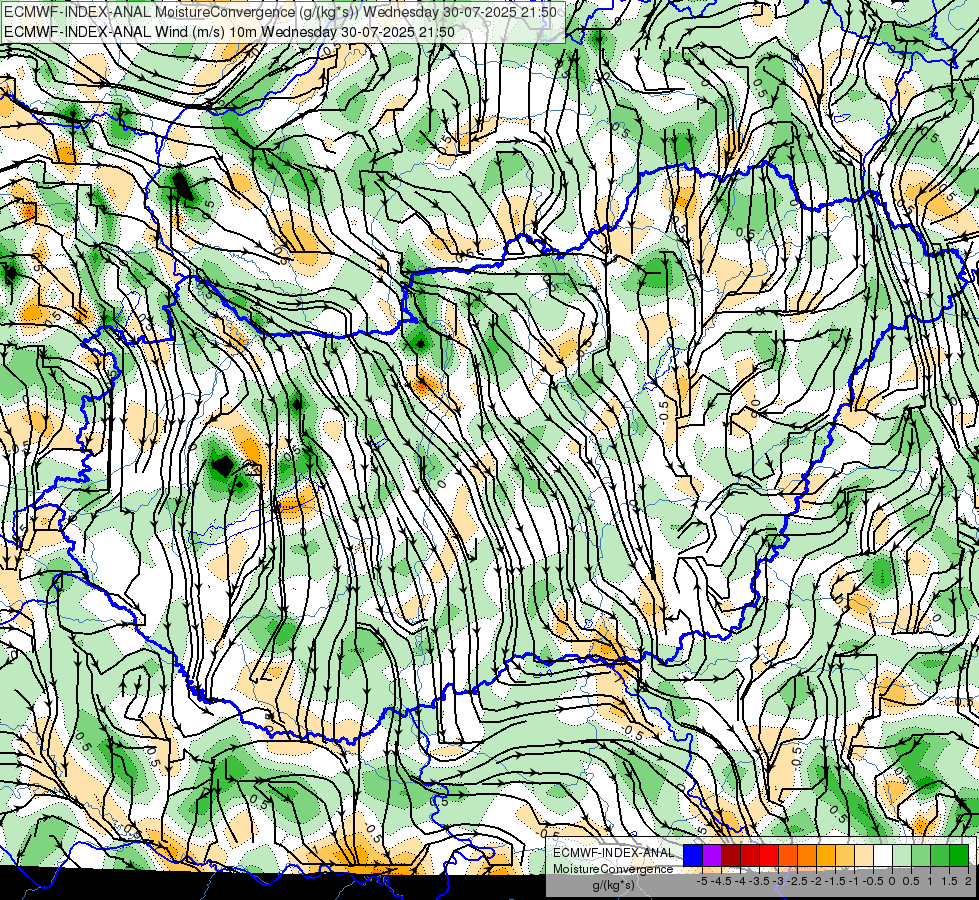Click the purple swatch in the legend
Viewport: 979px width, 900px height.
tap(712, 855)
